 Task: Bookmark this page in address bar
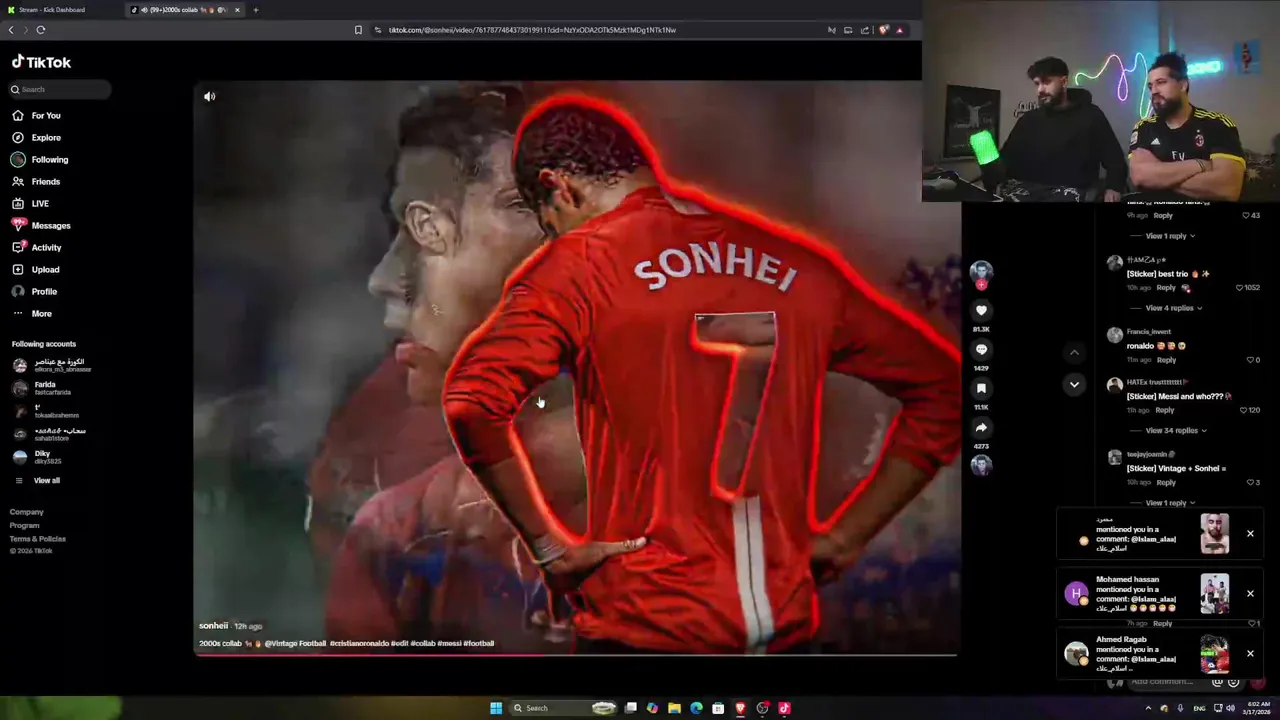click(358, 30)
